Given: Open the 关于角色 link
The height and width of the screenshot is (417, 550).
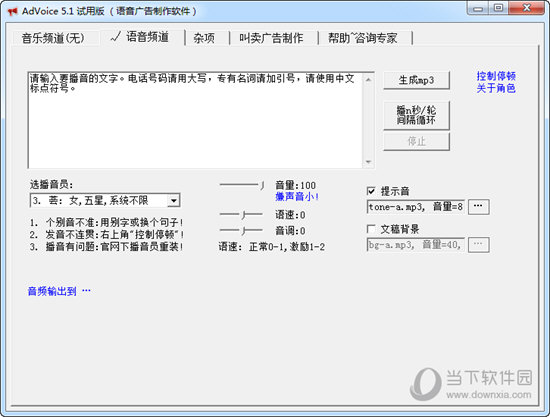Looking at the screenshot, I should [x=496, y=88].
